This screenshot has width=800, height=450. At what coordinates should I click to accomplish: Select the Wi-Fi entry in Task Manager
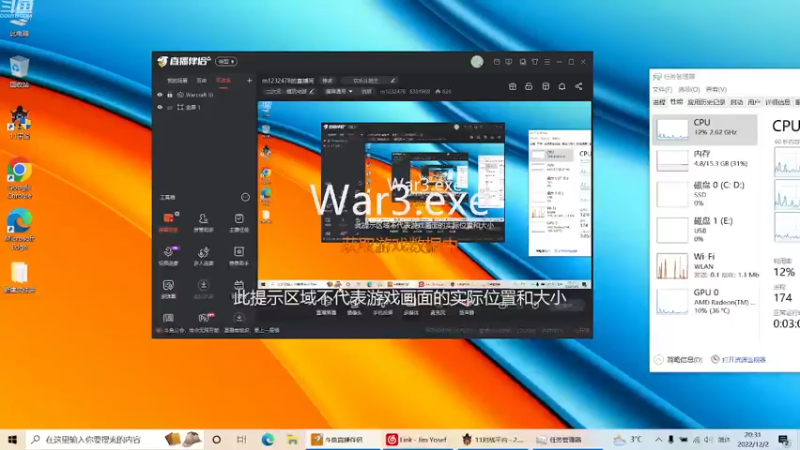[705, 265]
